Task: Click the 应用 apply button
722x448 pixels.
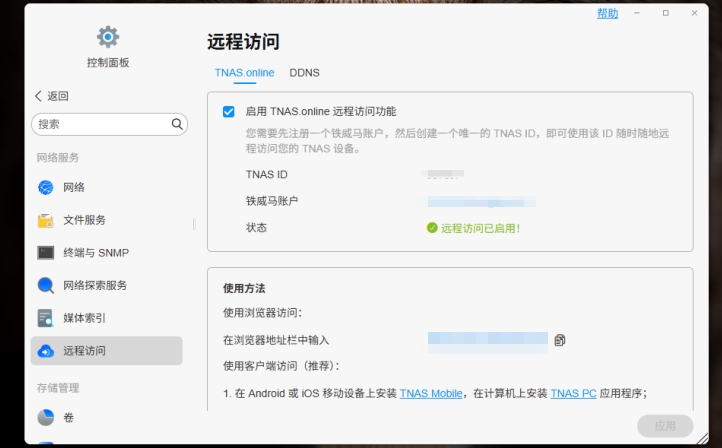Action: 665,426
